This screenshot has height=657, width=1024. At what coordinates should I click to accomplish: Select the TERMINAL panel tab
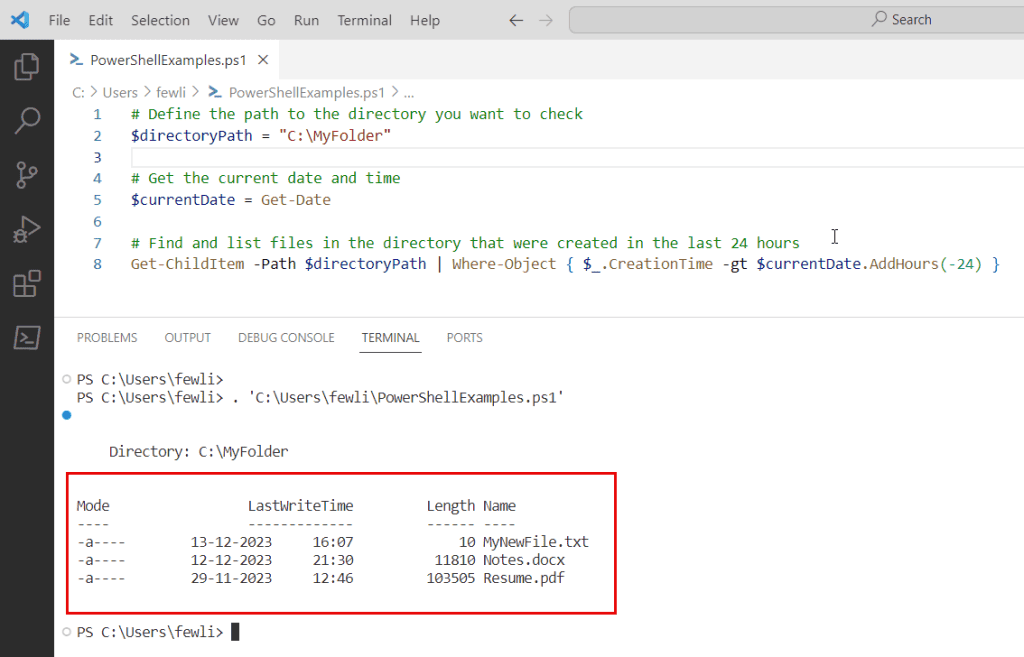click(391, 338)
